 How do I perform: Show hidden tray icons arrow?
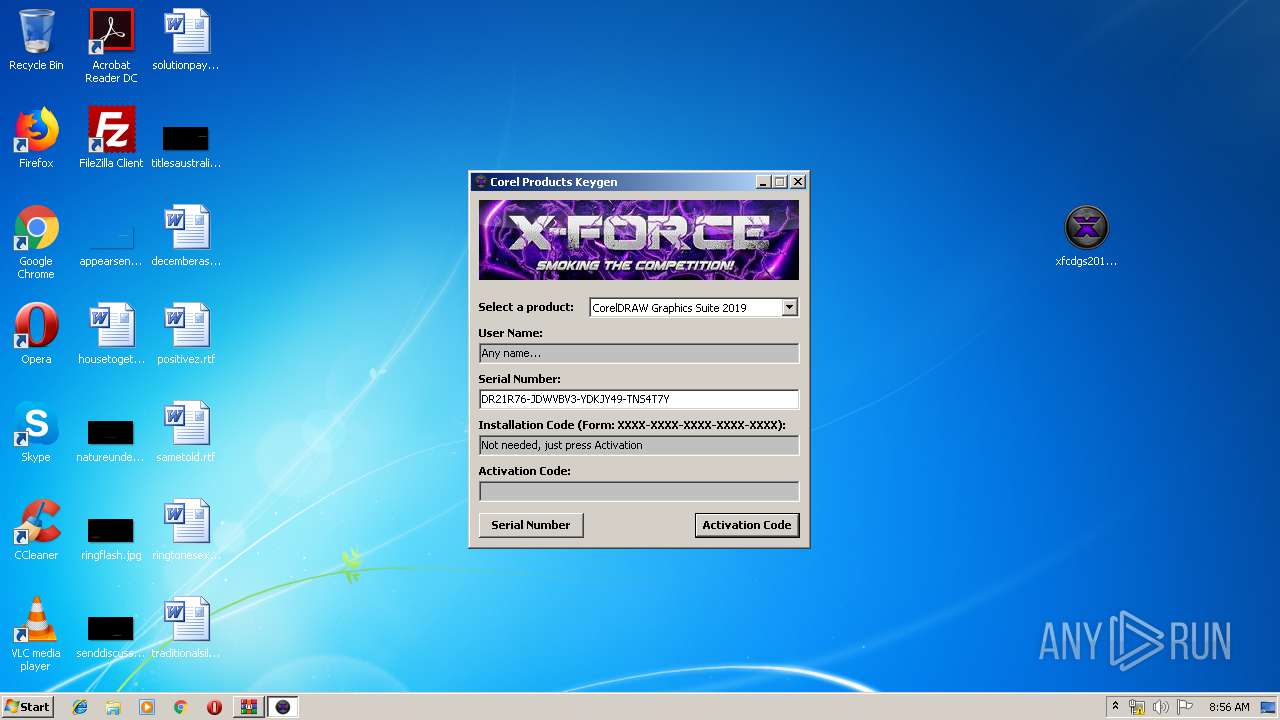(1115, 707)
